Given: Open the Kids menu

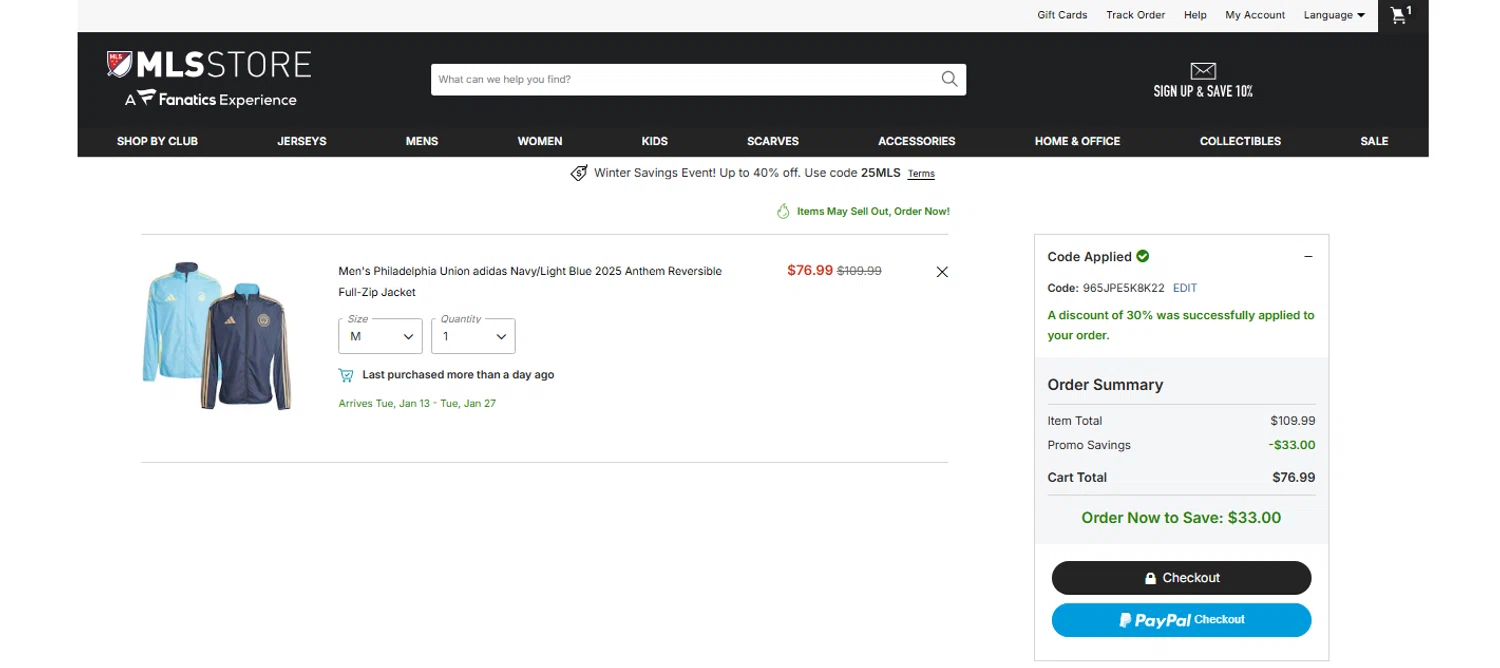Looking at the screenshot, I should coord(655,141).
